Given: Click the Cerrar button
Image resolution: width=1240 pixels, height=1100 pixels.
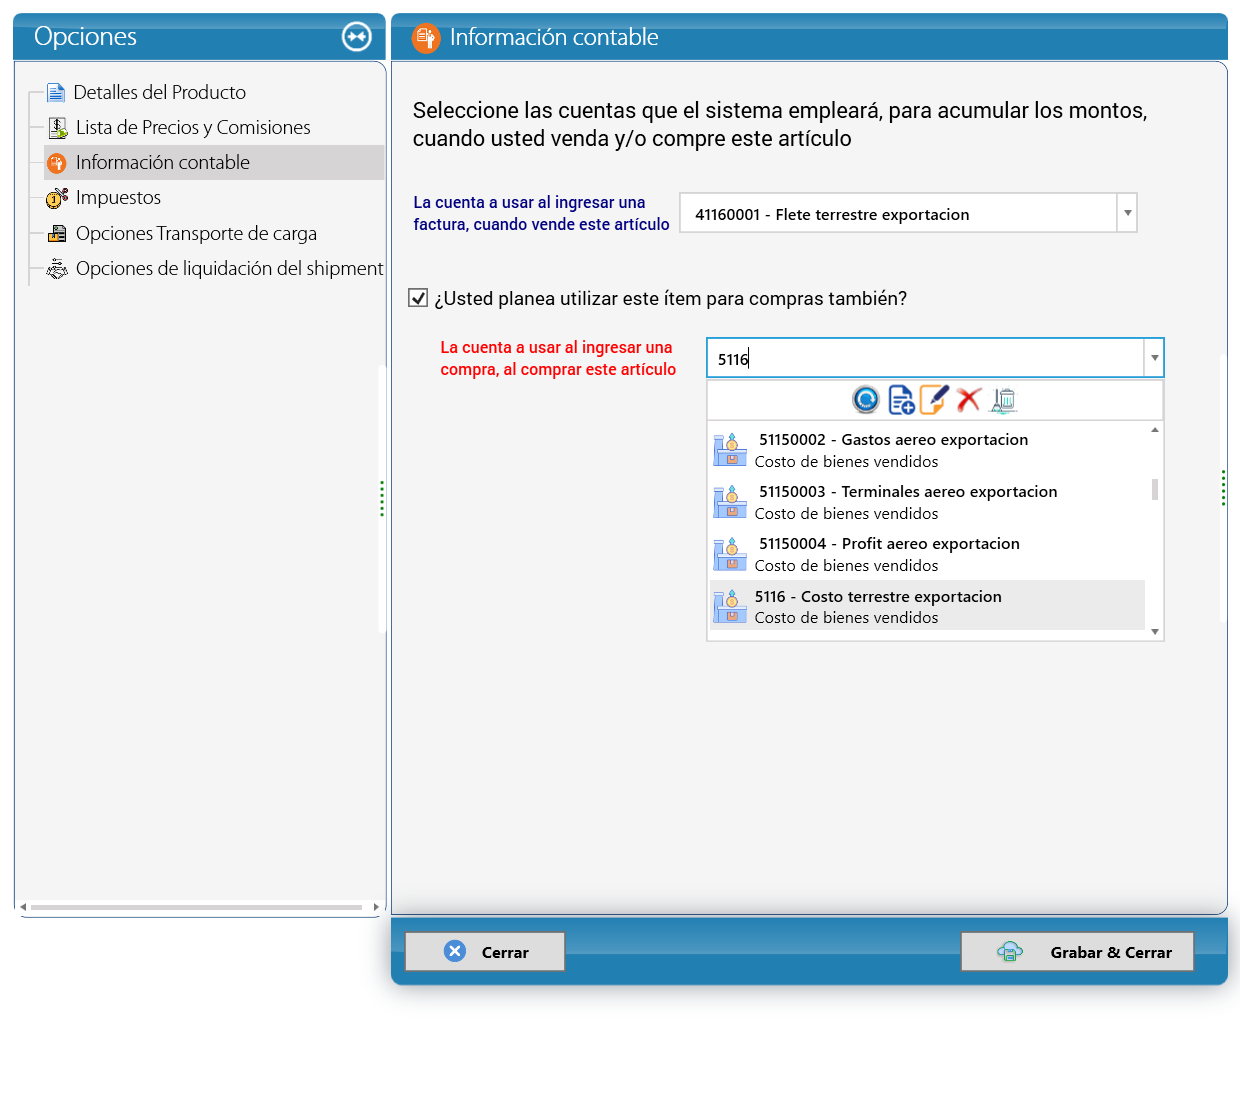Looking at the screenshot, I should tap(485, 952).
